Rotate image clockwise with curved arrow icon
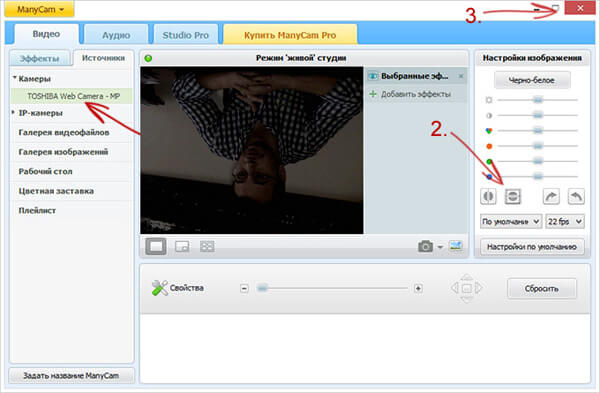The image size is (600, 393). click(551, 197)
